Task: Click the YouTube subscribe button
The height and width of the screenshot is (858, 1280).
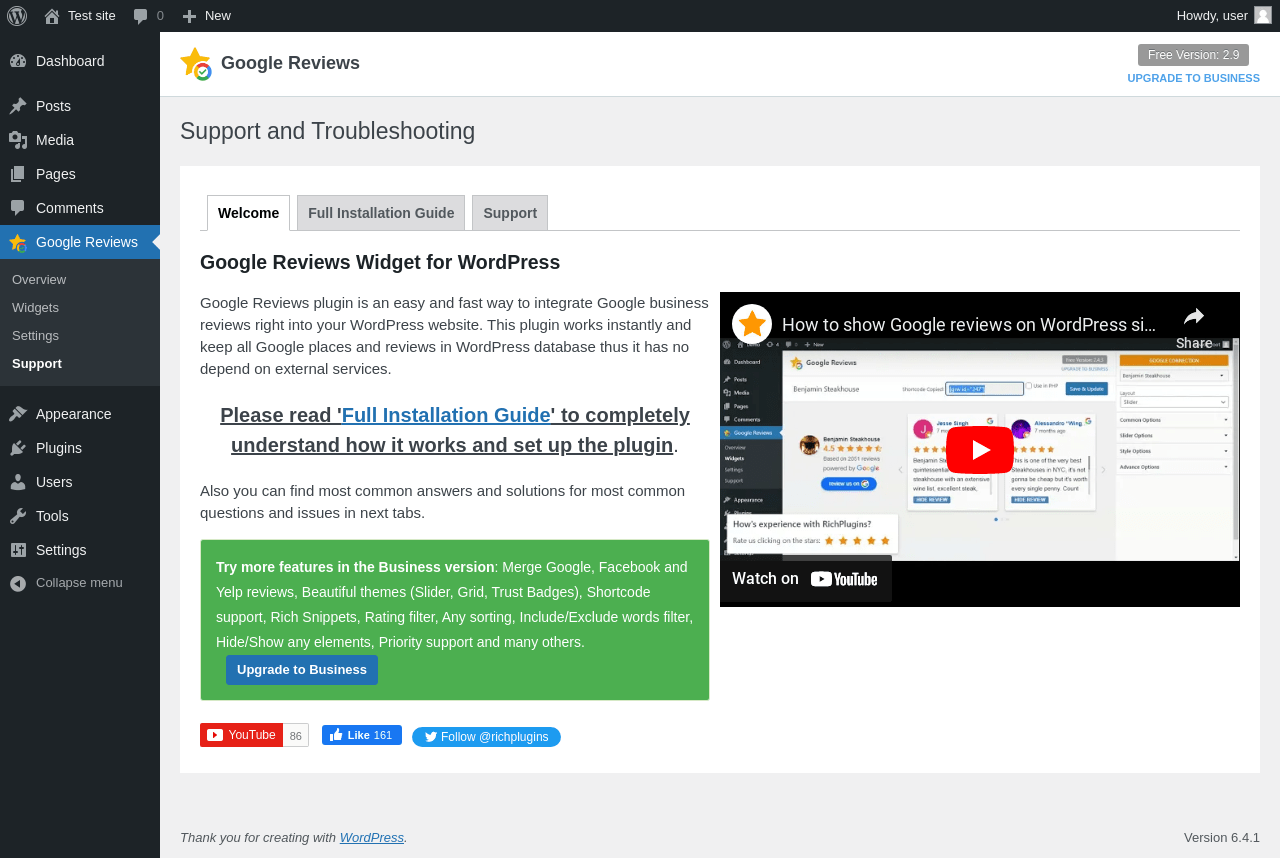Action: coord(241,735)
